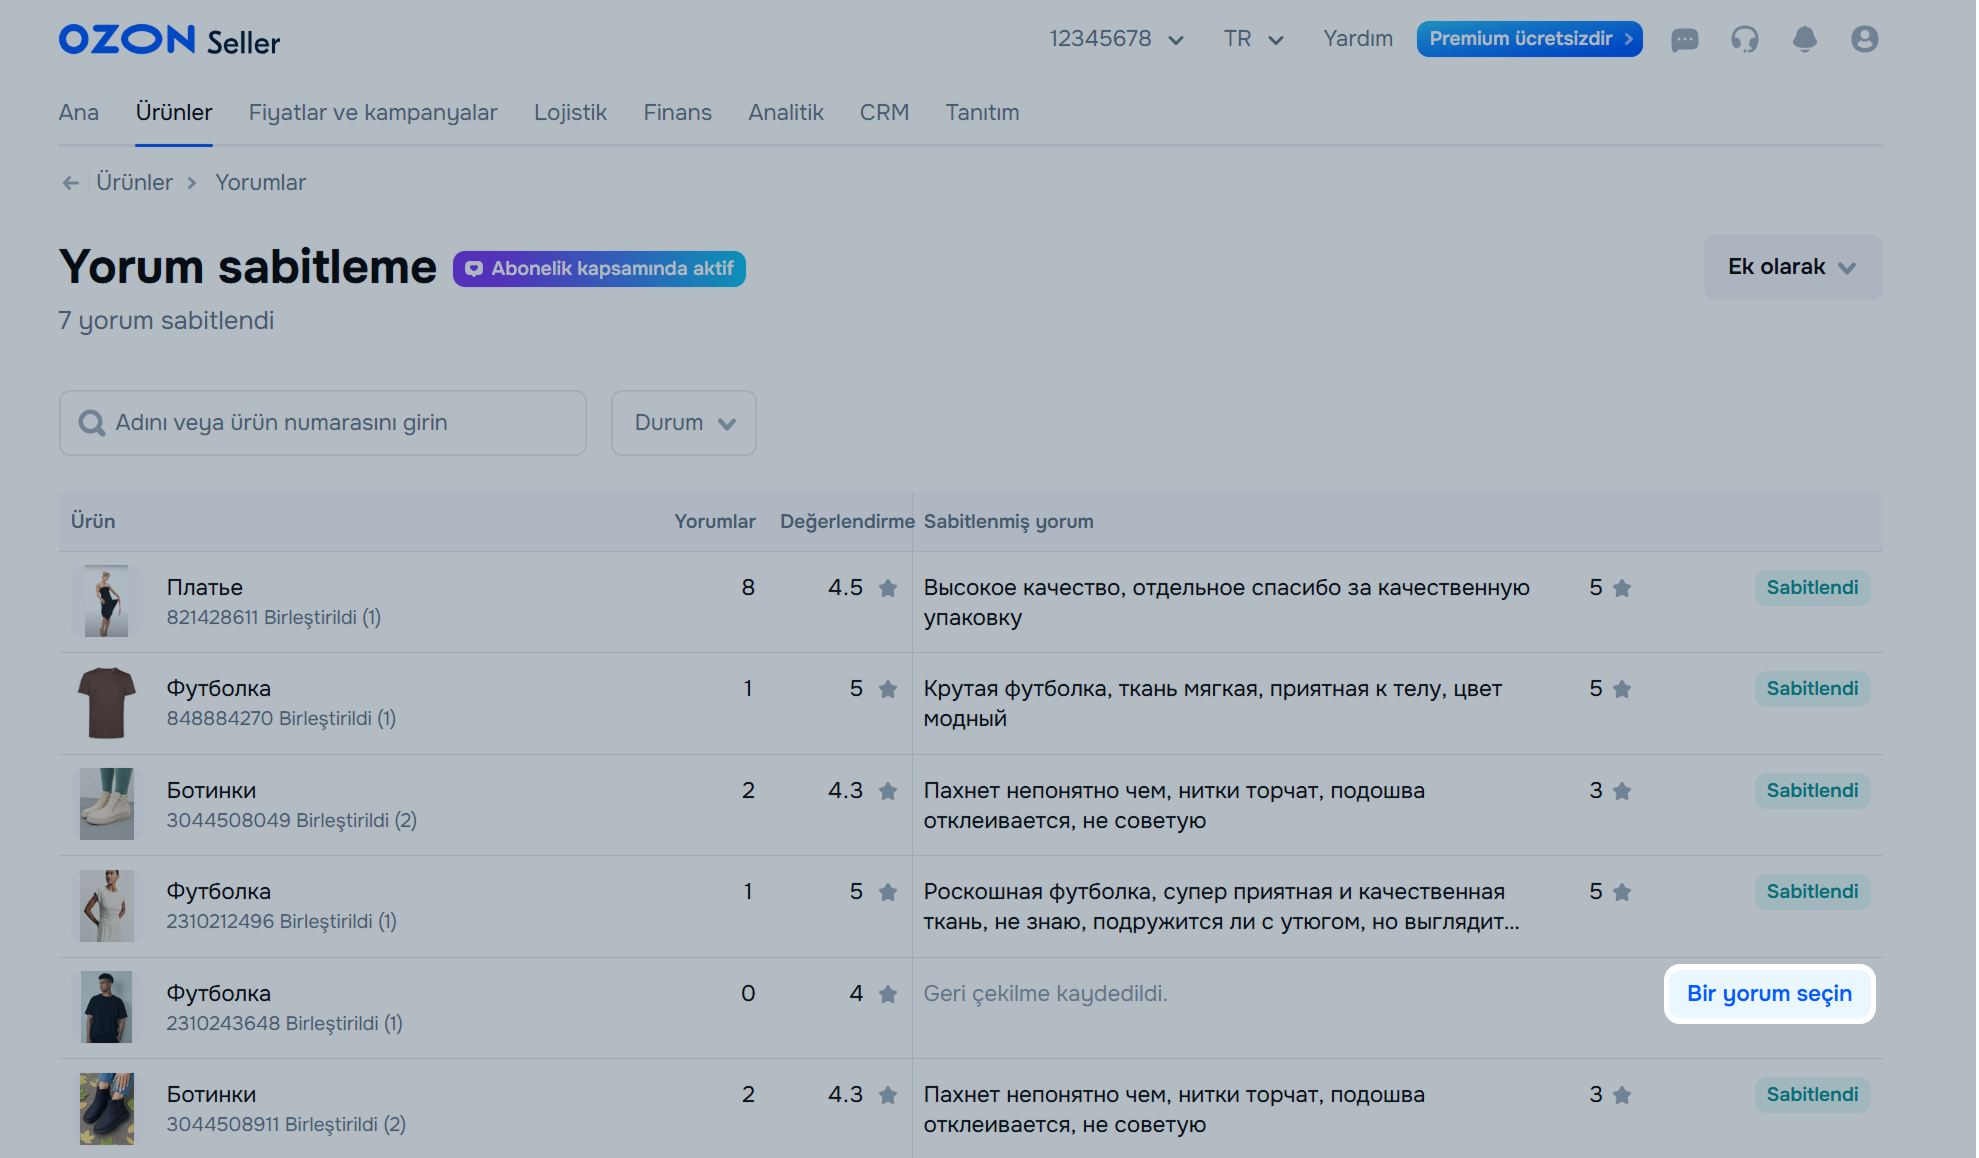1979x1158 pixels.
Task: Open the Analitik tab
Action: (x=786, y=113)
